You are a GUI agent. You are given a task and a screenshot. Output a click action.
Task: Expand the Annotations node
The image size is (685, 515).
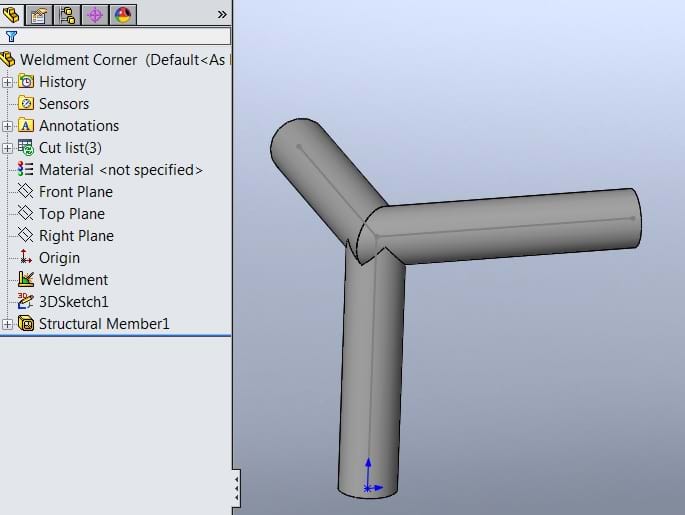coord(8,126)
